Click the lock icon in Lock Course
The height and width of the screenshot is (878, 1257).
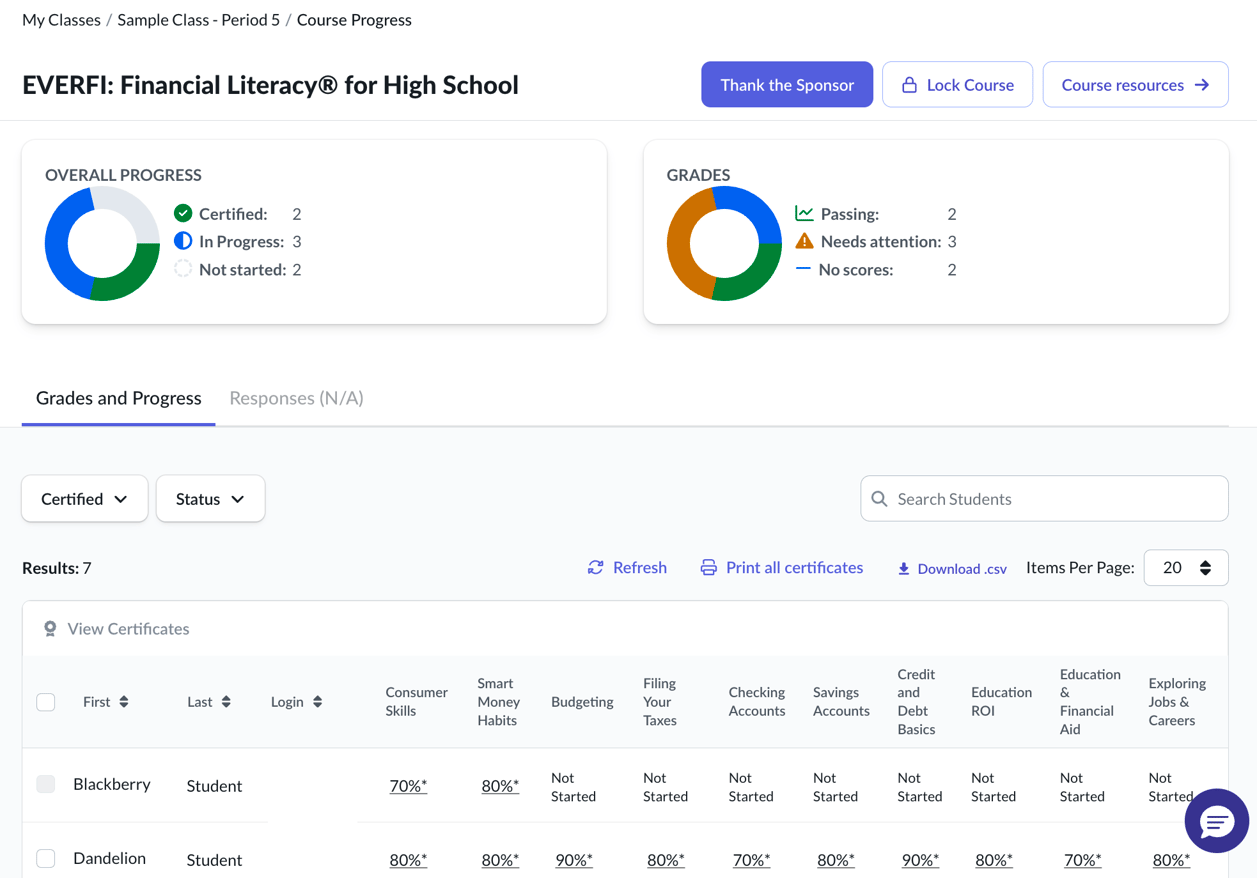pos(909,85)
